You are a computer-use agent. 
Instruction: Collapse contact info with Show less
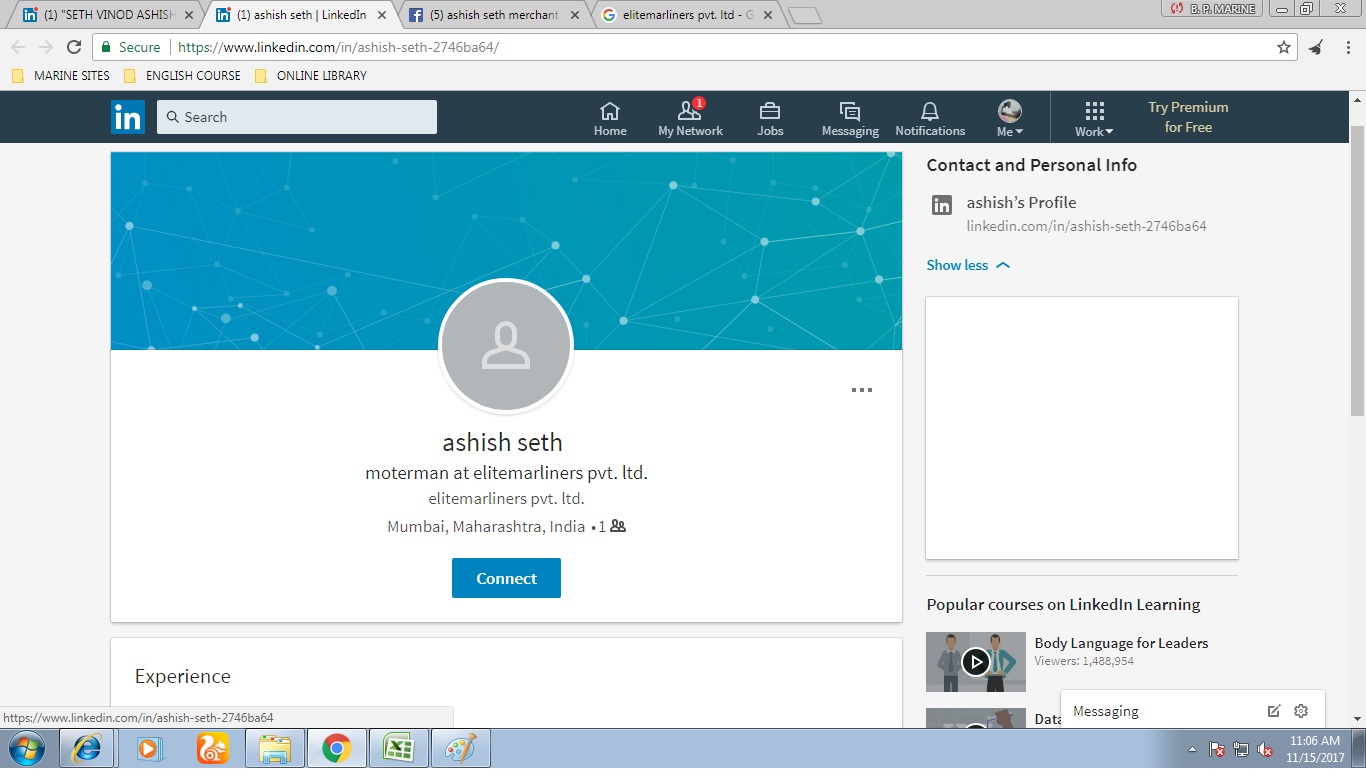pyautogui.click(x=968, y=265)
